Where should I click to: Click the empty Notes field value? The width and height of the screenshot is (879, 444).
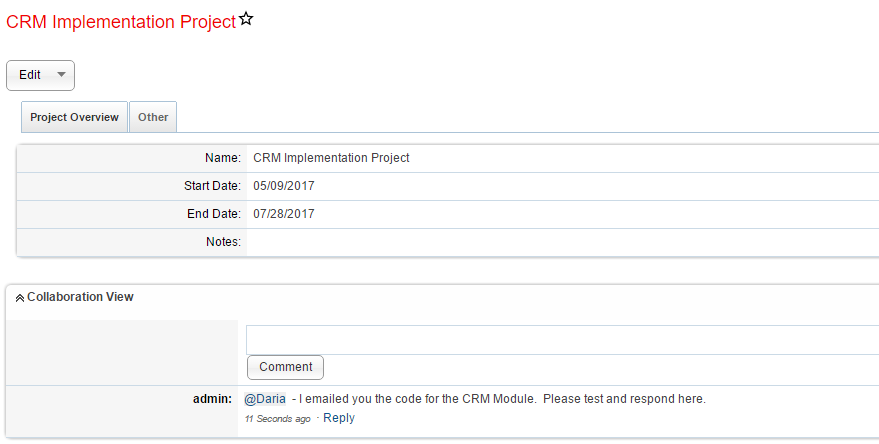coord(563,242)
